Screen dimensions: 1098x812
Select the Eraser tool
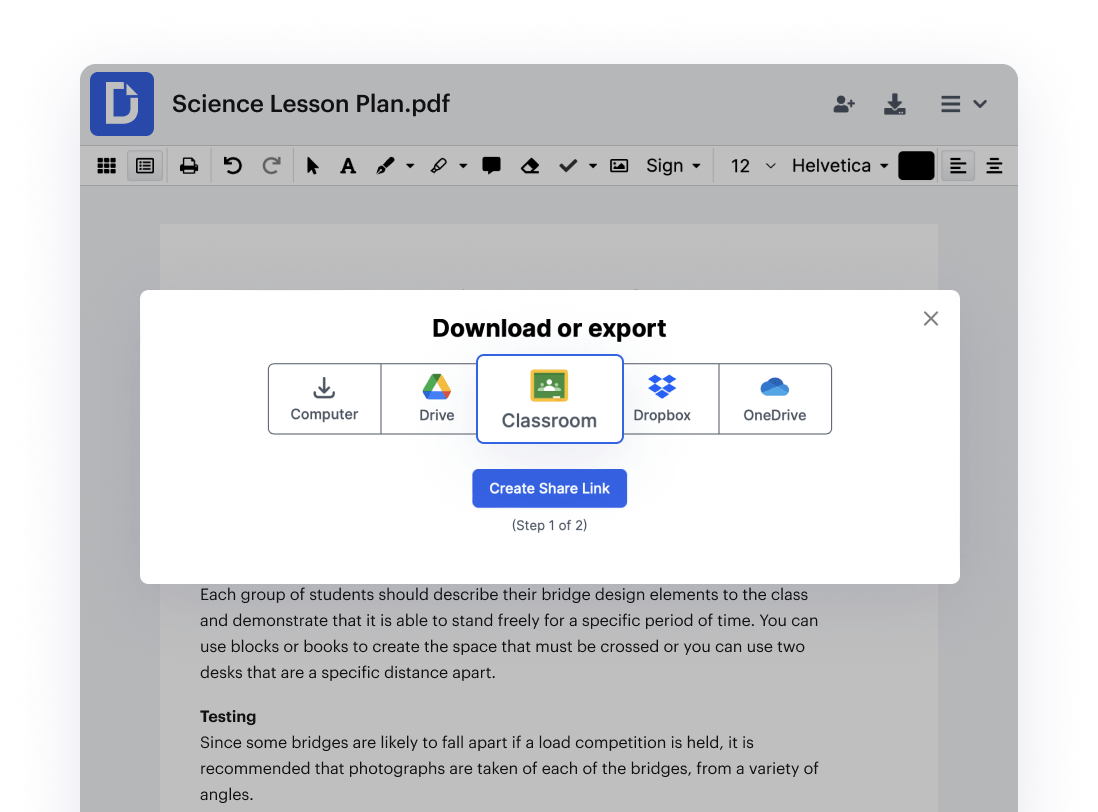point(530,165)
